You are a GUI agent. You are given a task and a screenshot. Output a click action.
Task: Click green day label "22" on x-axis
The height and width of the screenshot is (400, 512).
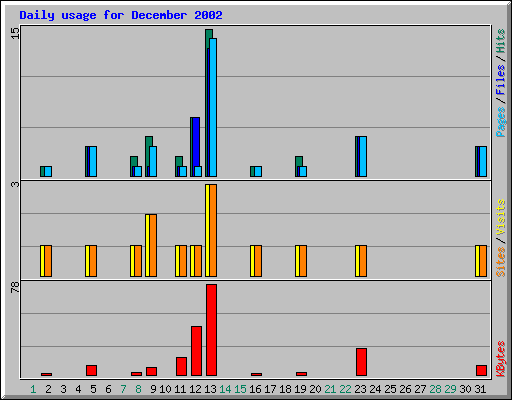pyautogui.click(x=345, y=389)
